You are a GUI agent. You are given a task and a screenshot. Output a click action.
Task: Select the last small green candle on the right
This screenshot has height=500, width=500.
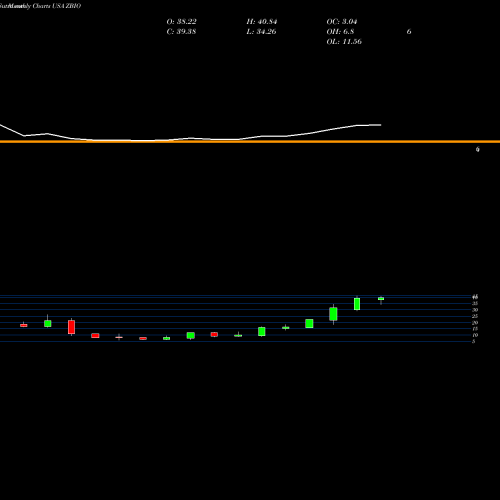(x=381, y=299)
